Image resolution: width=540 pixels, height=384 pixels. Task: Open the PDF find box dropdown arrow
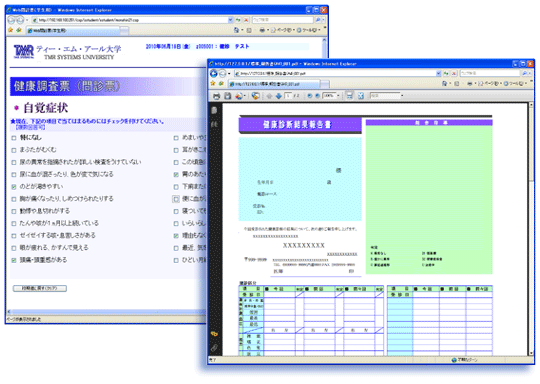click(402, 96)
